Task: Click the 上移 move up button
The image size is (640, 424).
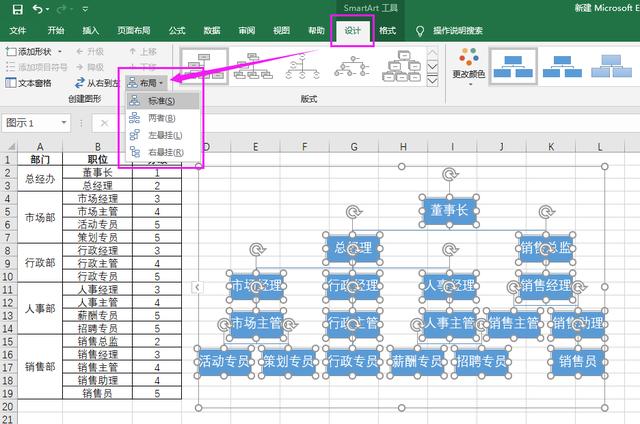Action: point(143,52)
